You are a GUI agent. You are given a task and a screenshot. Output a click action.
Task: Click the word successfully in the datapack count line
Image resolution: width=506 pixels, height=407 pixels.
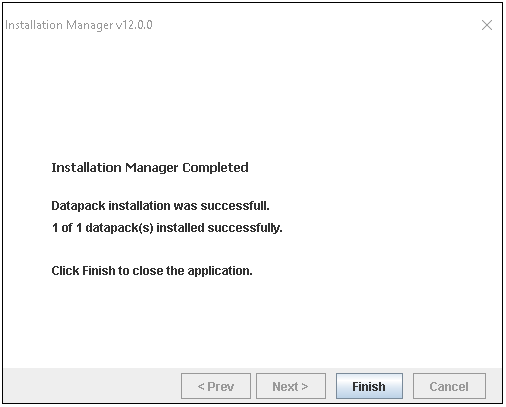[x=245, y=228]
